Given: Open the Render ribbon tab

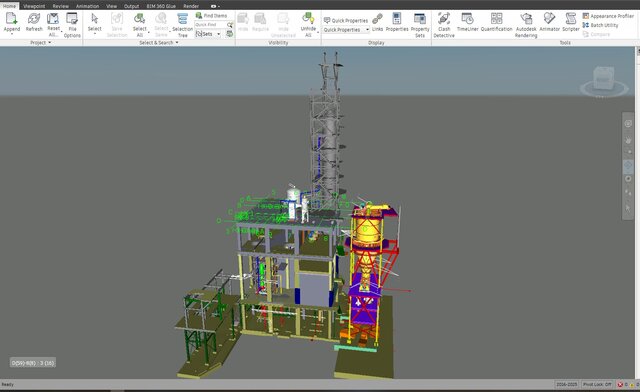Looking at the screenshot, I should pyautogui.click(x=191, y=6).
